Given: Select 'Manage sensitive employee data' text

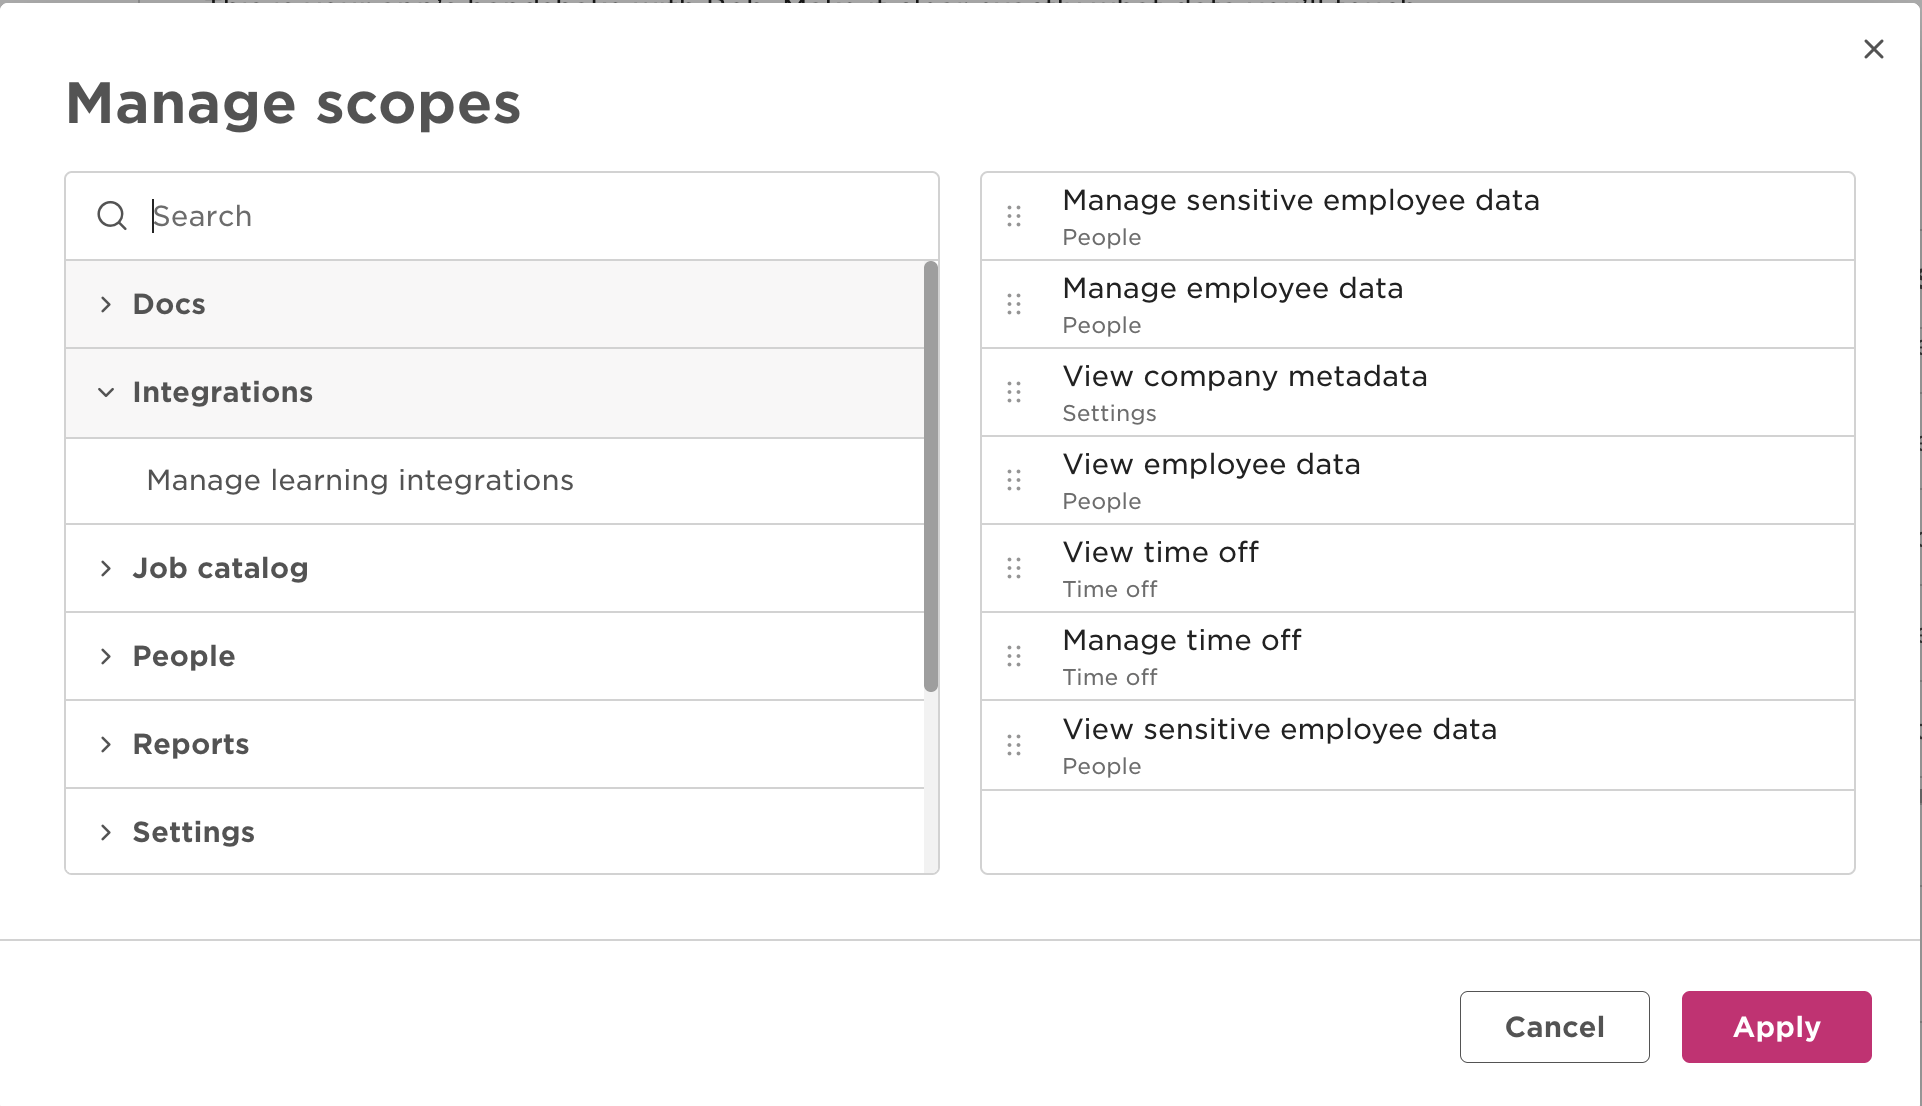Looking at the screenshot, I should tap(1301, 200).
